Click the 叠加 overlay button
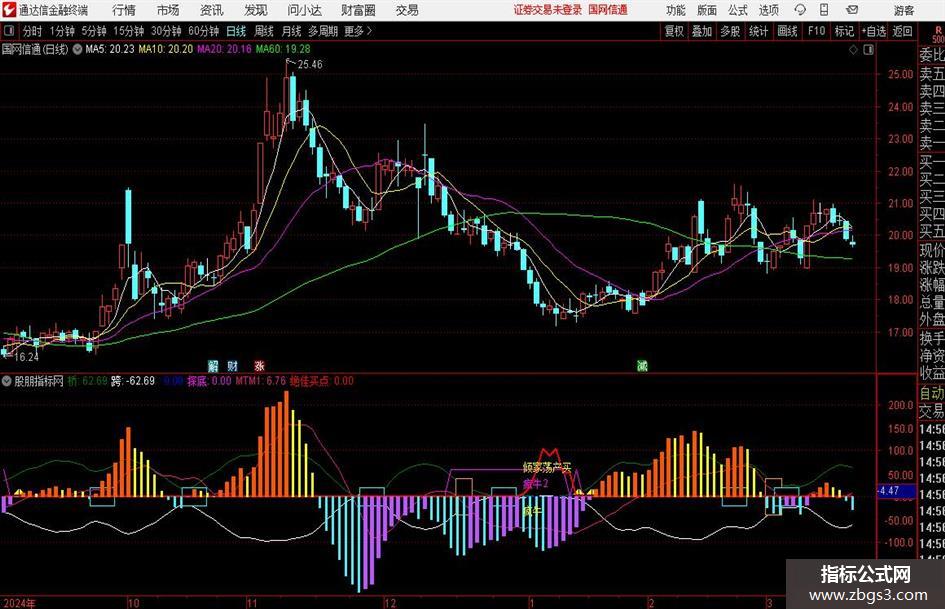This screenshot has height=609, width=945. (702, 31)
